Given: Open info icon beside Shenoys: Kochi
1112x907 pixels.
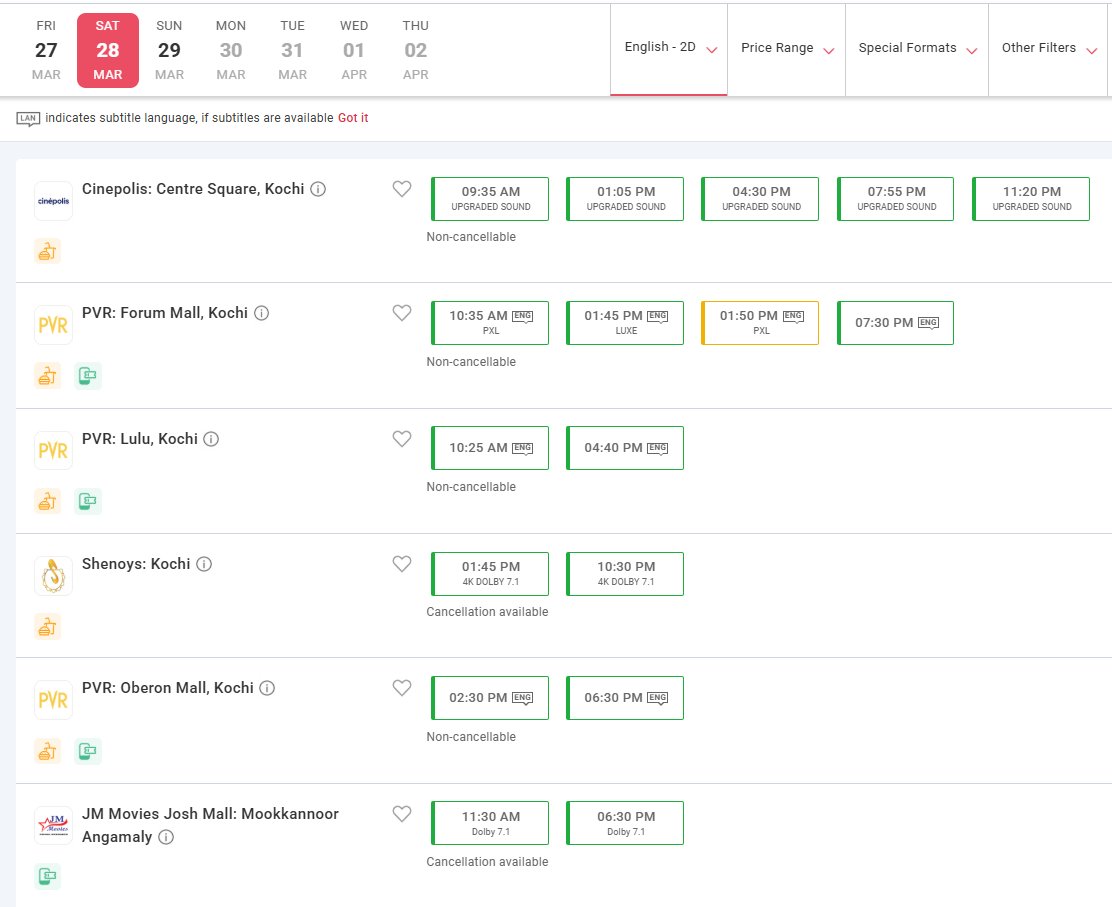Looking at the screenshot, I should (x=204, y=564).
